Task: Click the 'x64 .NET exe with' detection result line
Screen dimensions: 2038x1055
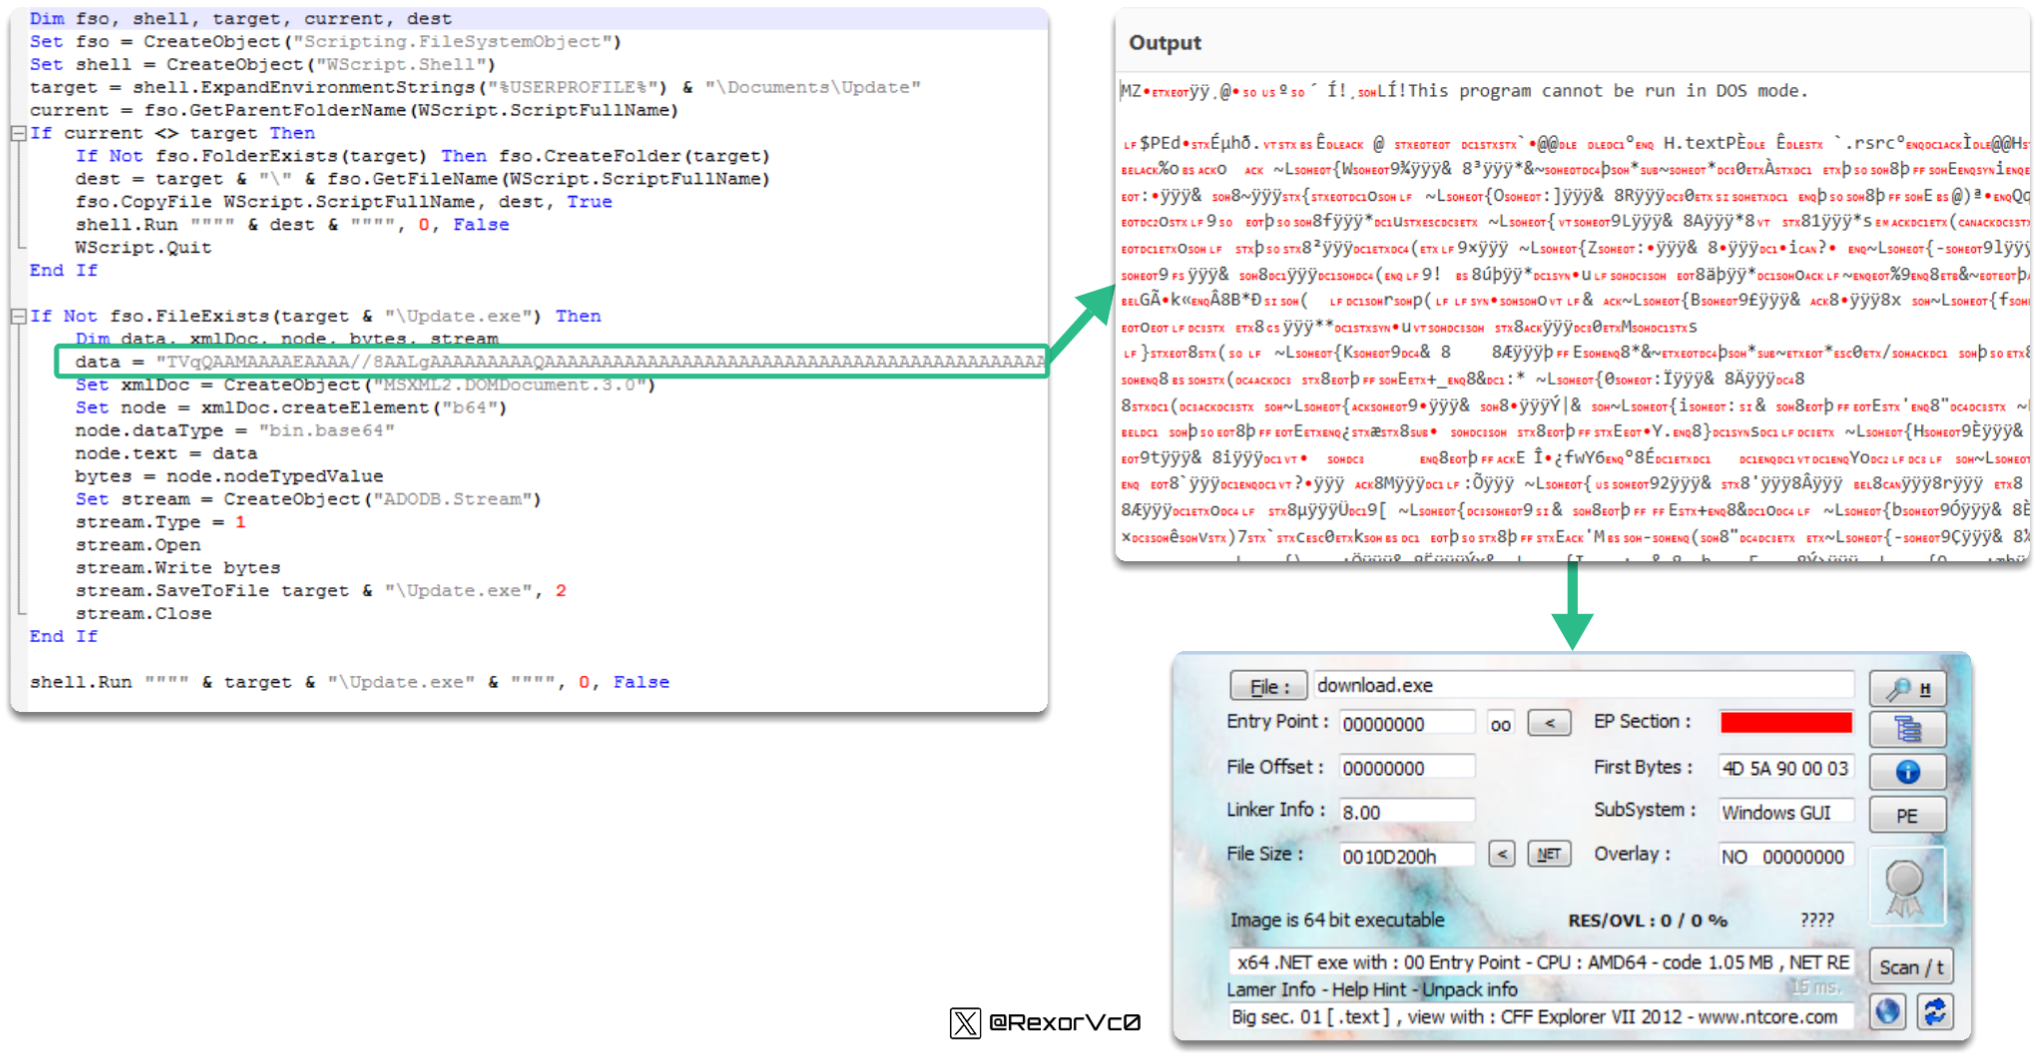Action: [x=1541, y=962]
